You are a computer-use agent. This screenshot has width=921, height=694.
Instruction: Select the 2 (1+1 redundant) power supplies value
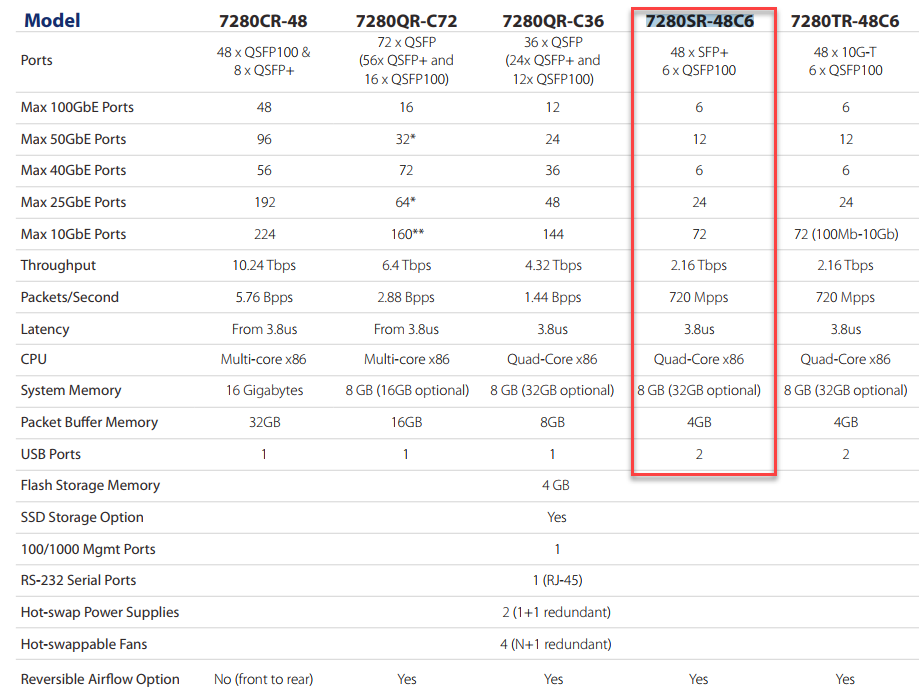[x=557, y=612]
